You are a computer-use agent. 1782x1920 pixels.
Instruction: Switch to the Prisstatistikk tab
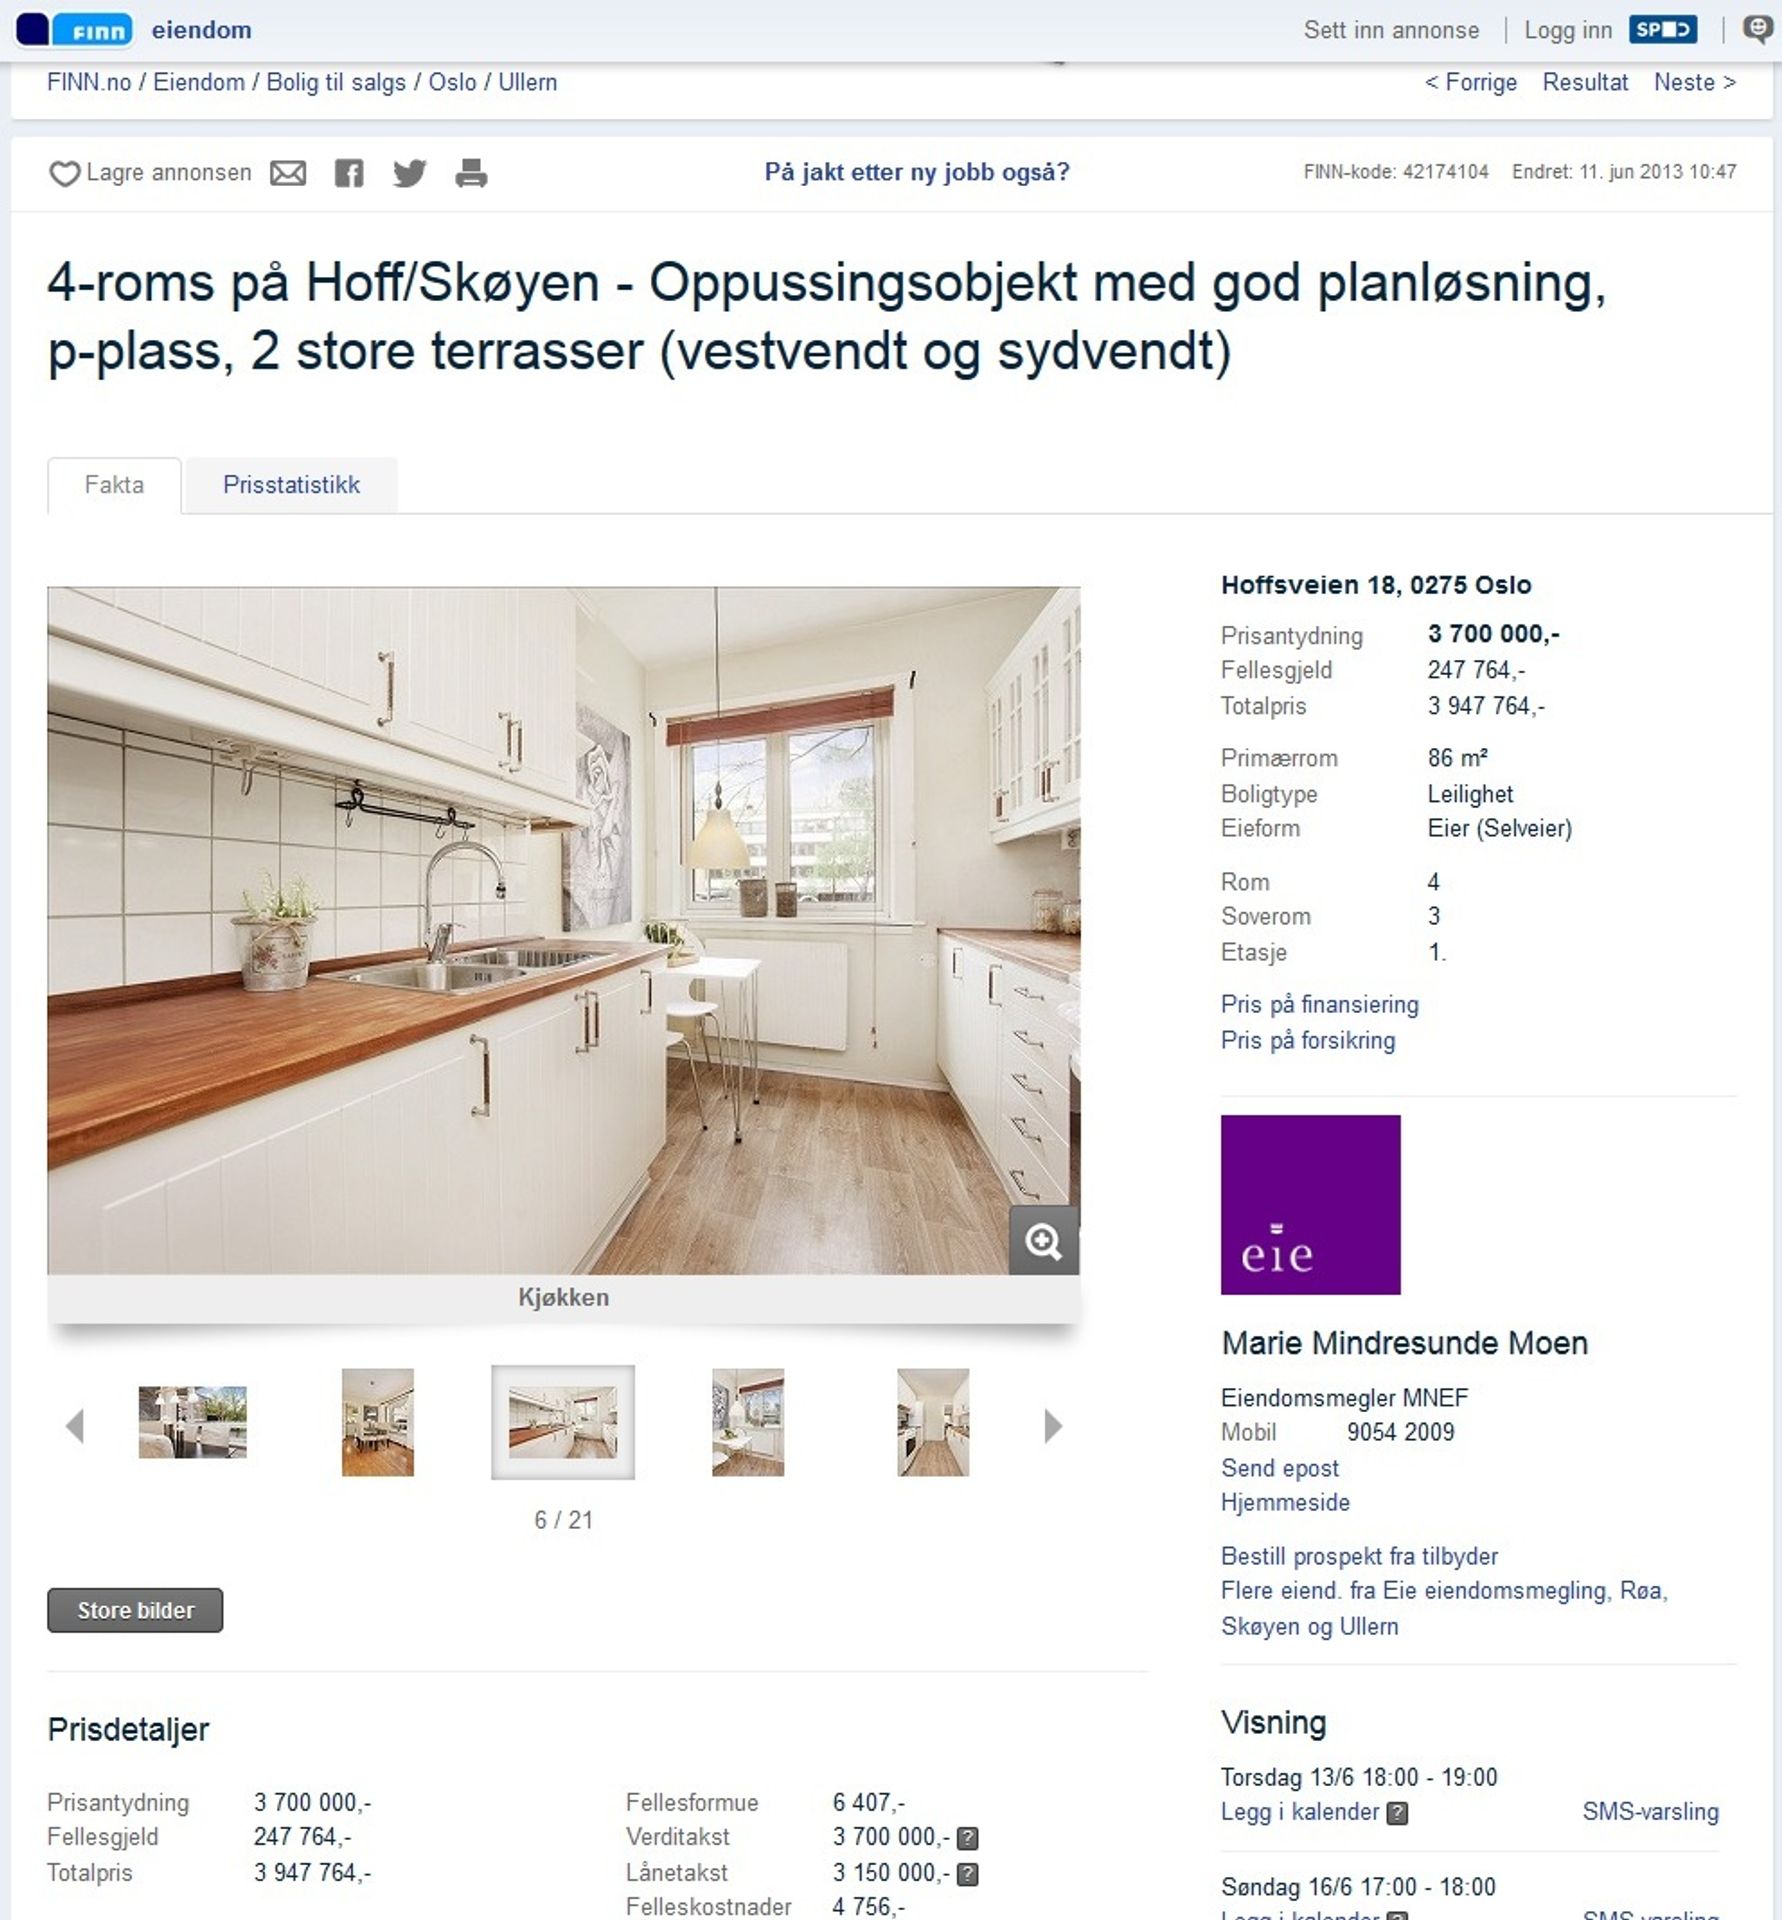pos(291,485)
